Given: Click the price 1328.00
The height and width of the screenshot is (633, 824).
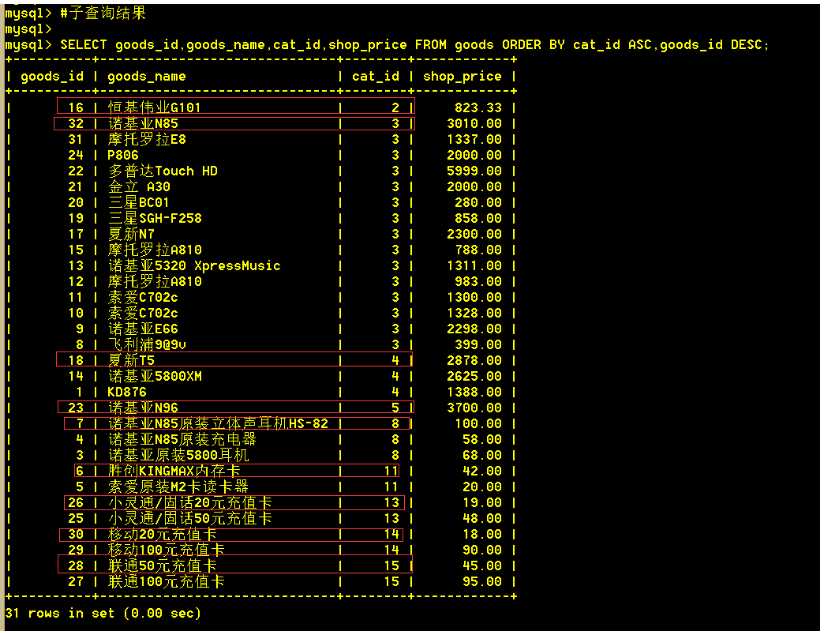Looking at the screenshot, I should 474,313.
